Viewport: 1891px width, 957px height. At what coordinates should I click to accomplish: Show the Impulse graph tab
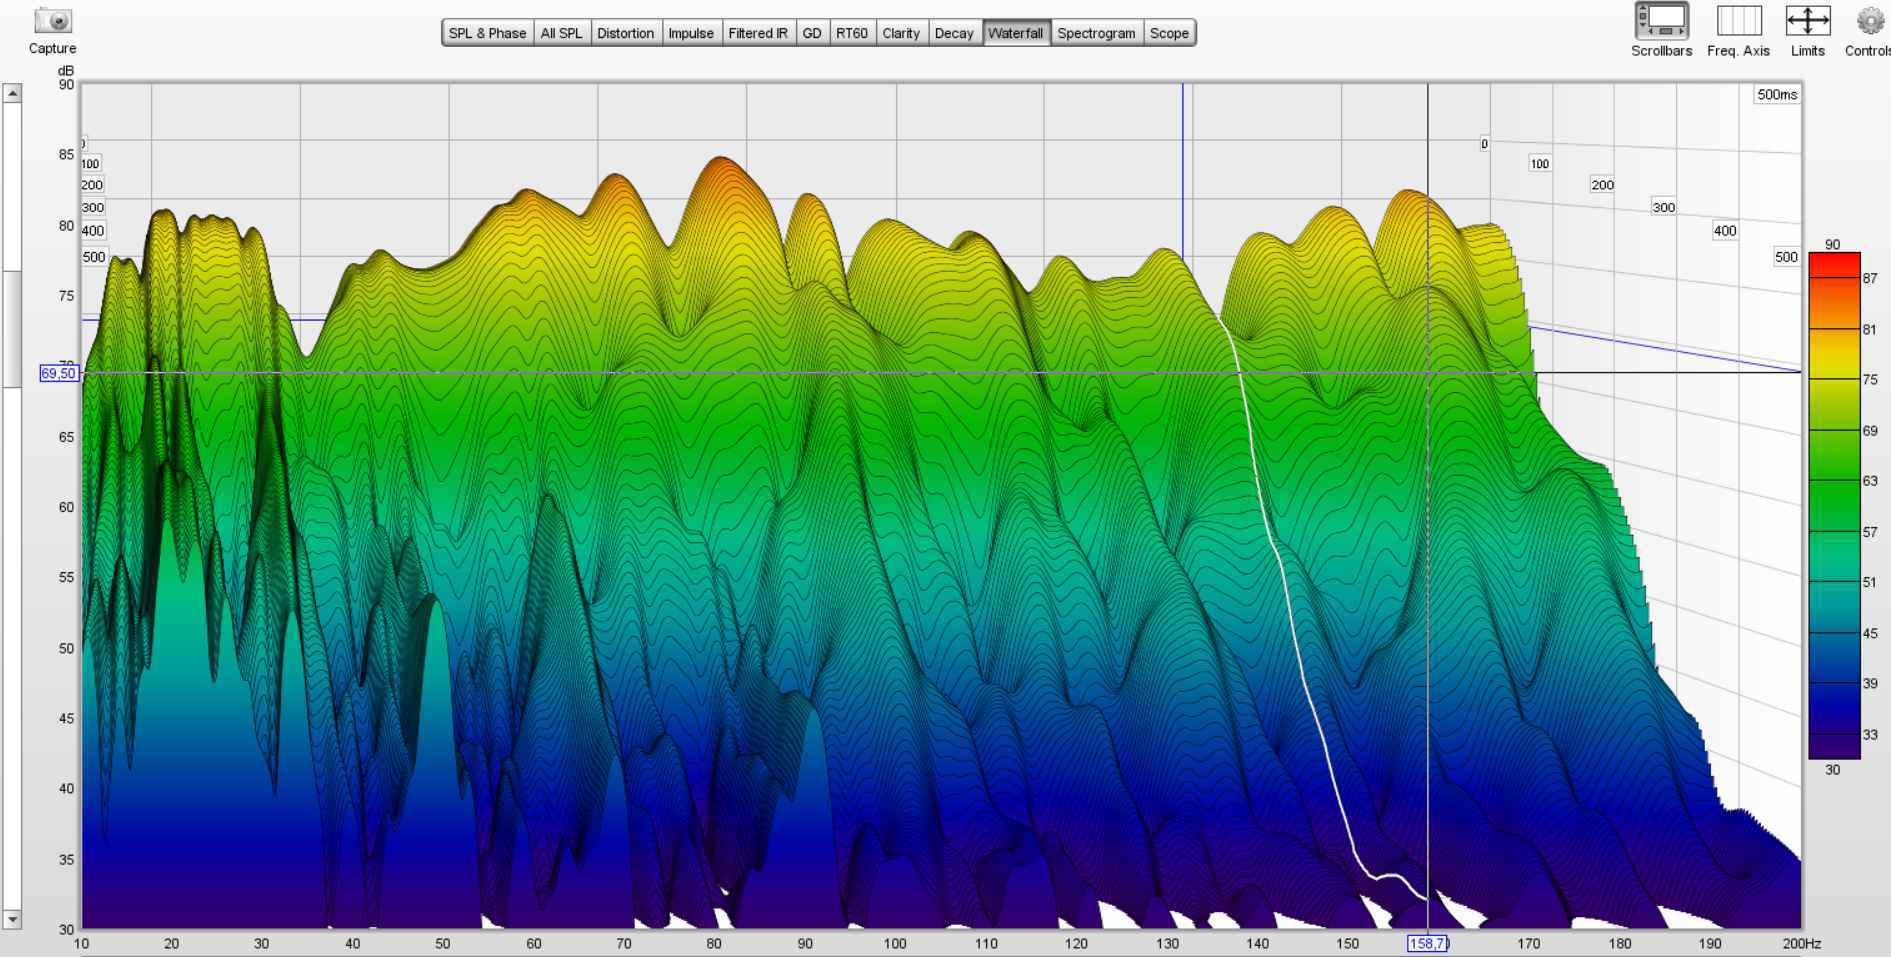coord(691,33)
